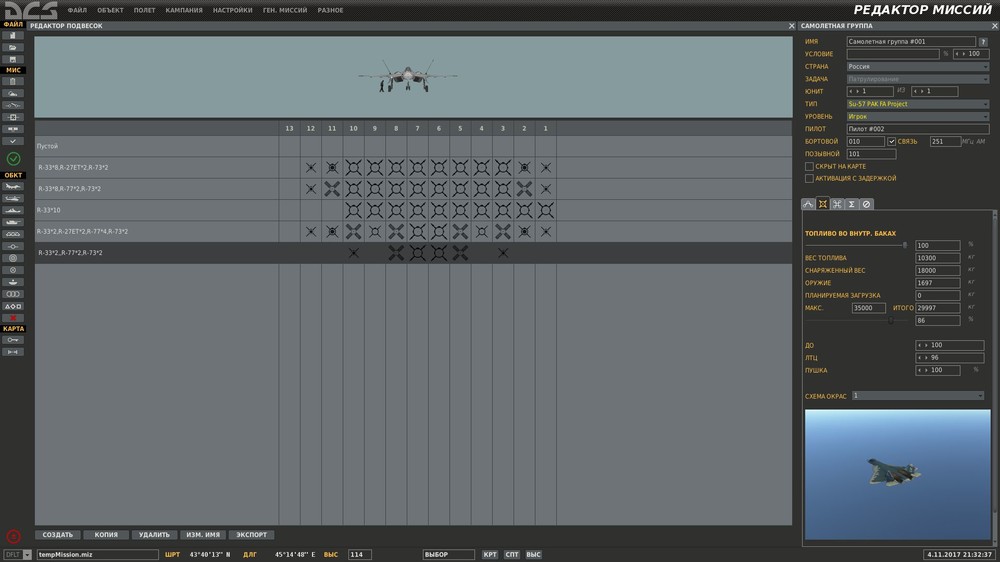The width and height of the screenshot is (1000, 562).
Task: Click the УДАЛИТЬ button
Action: point(154,535)
